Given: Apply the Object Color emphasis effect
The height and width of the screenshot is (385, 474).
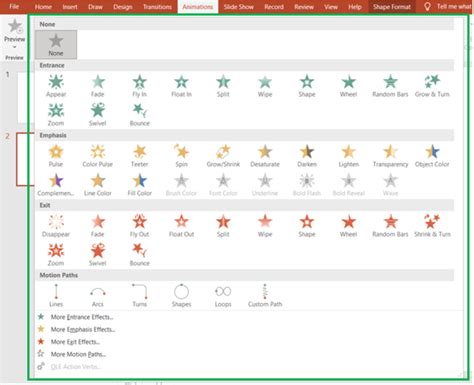Looking at the screenshot, I should tap(432, 156).
